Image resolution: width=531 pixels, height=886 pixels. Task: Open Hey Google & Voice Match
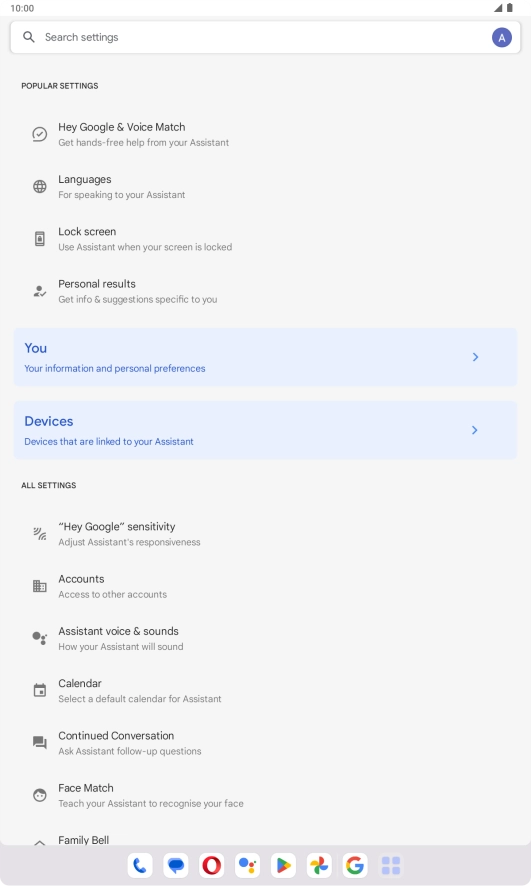pyautogui.click(x=266, y=134)
